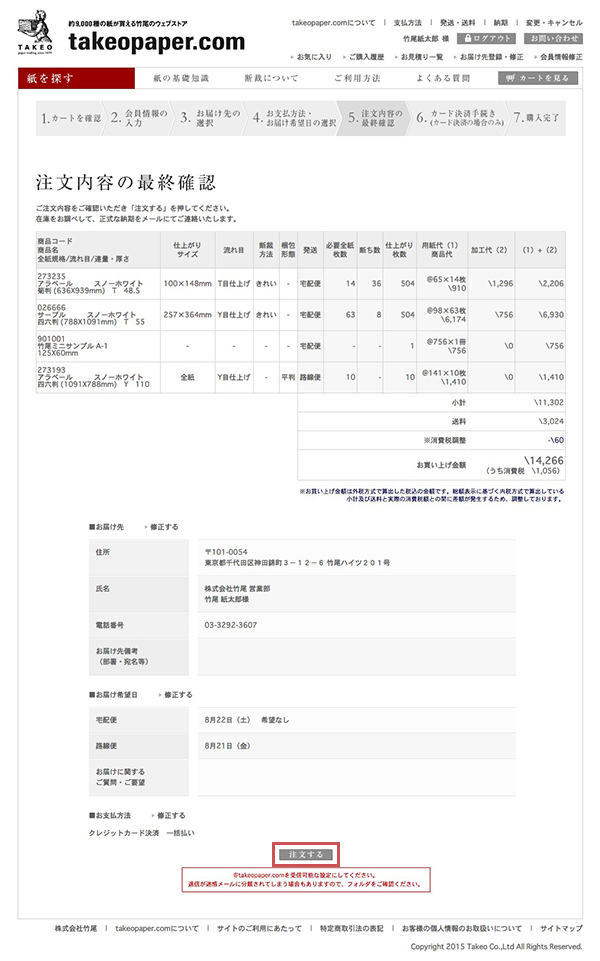Click 修正する next to お届け先
This screenshot has width=600, height=961.
pos(163,525)
